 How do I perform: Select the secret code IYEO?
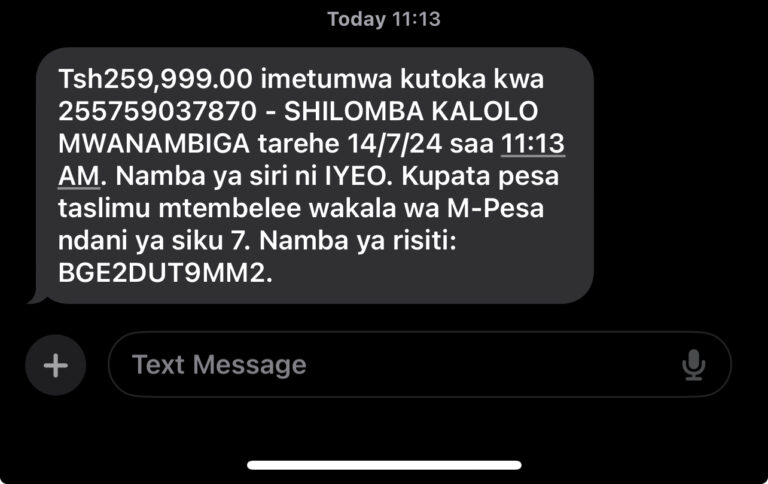coord(356,176)
